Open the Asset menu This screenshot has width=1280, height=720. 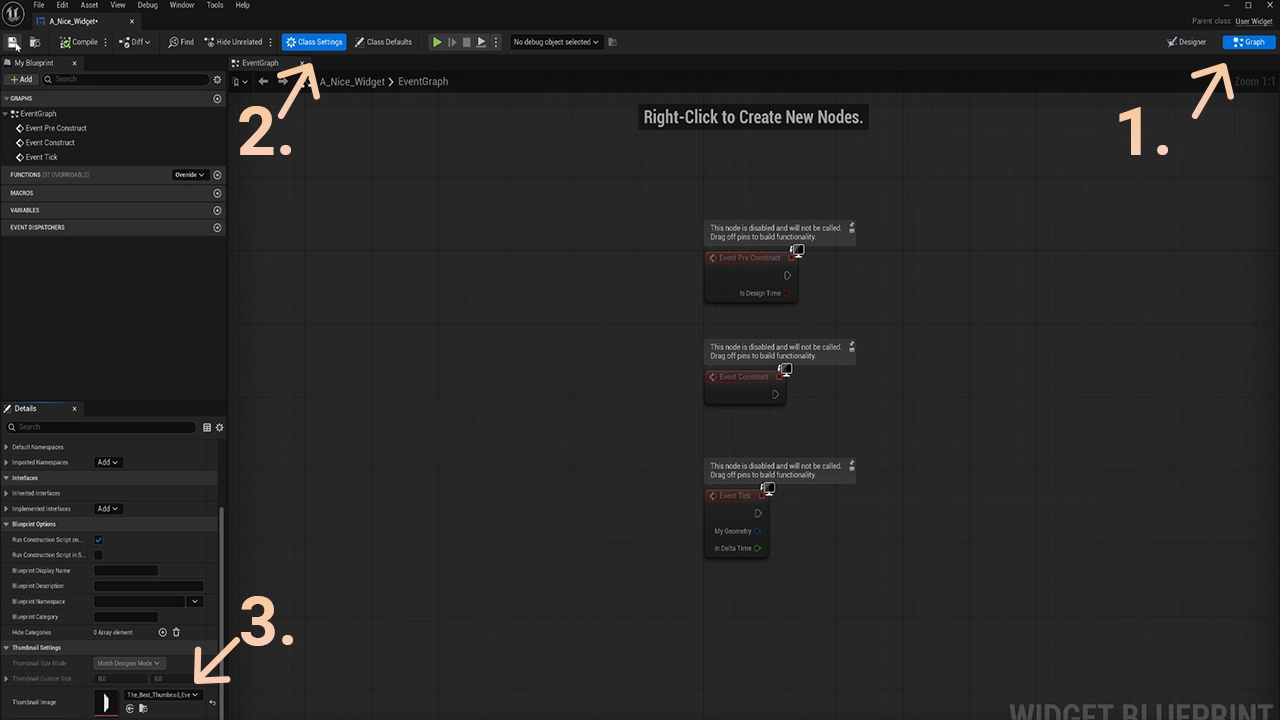pos(90,5)
